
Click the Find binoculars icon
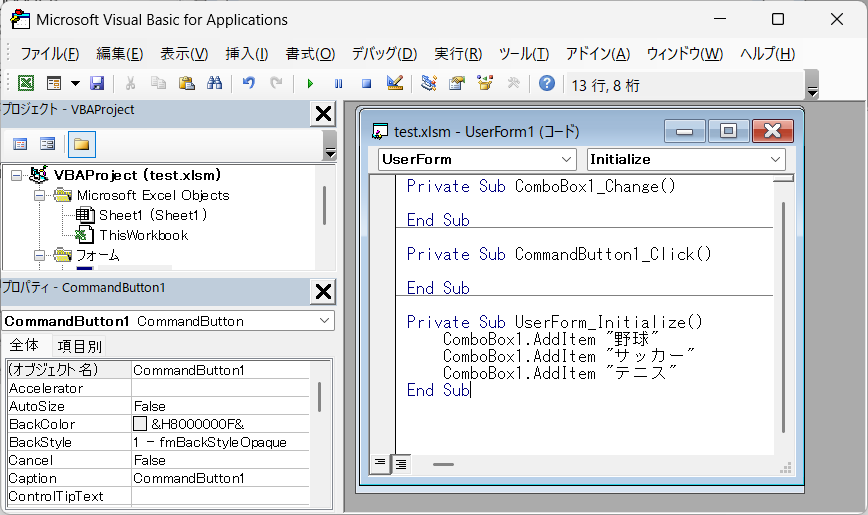pos(214,84)
